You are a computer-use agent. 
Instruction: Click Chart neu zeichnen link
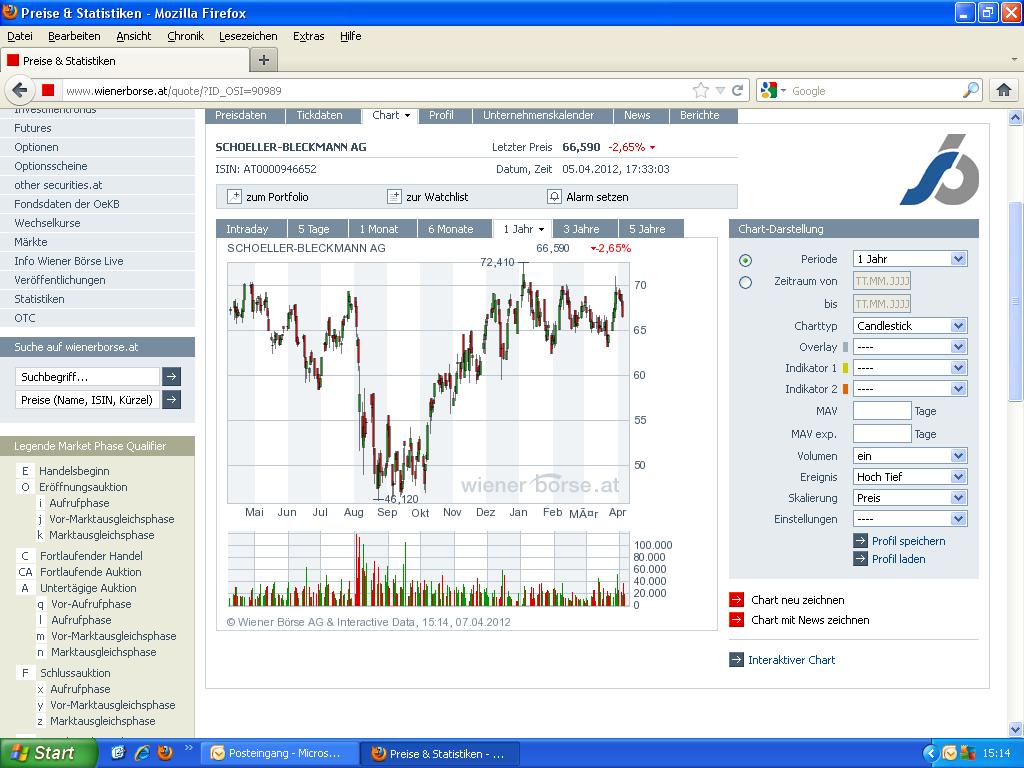click(797, 600)
